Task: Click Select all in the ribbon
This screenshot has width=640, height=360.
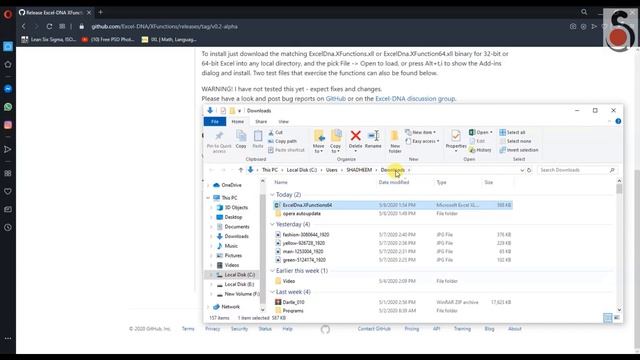Action: point(513,132)
